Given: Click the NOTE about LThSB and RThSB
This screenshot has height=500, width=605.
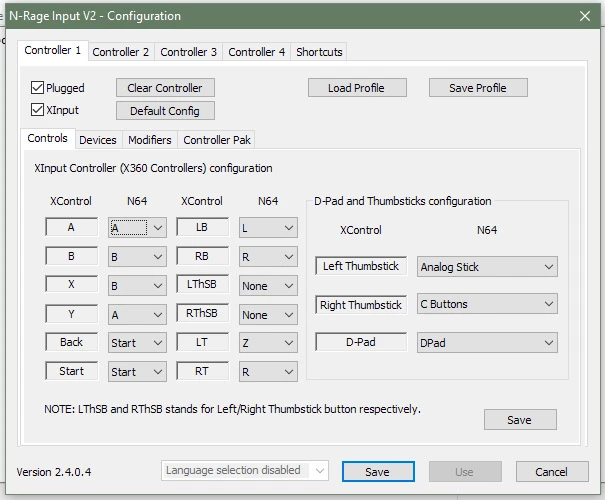Looking at the screenshot, I should click(232, 409).
